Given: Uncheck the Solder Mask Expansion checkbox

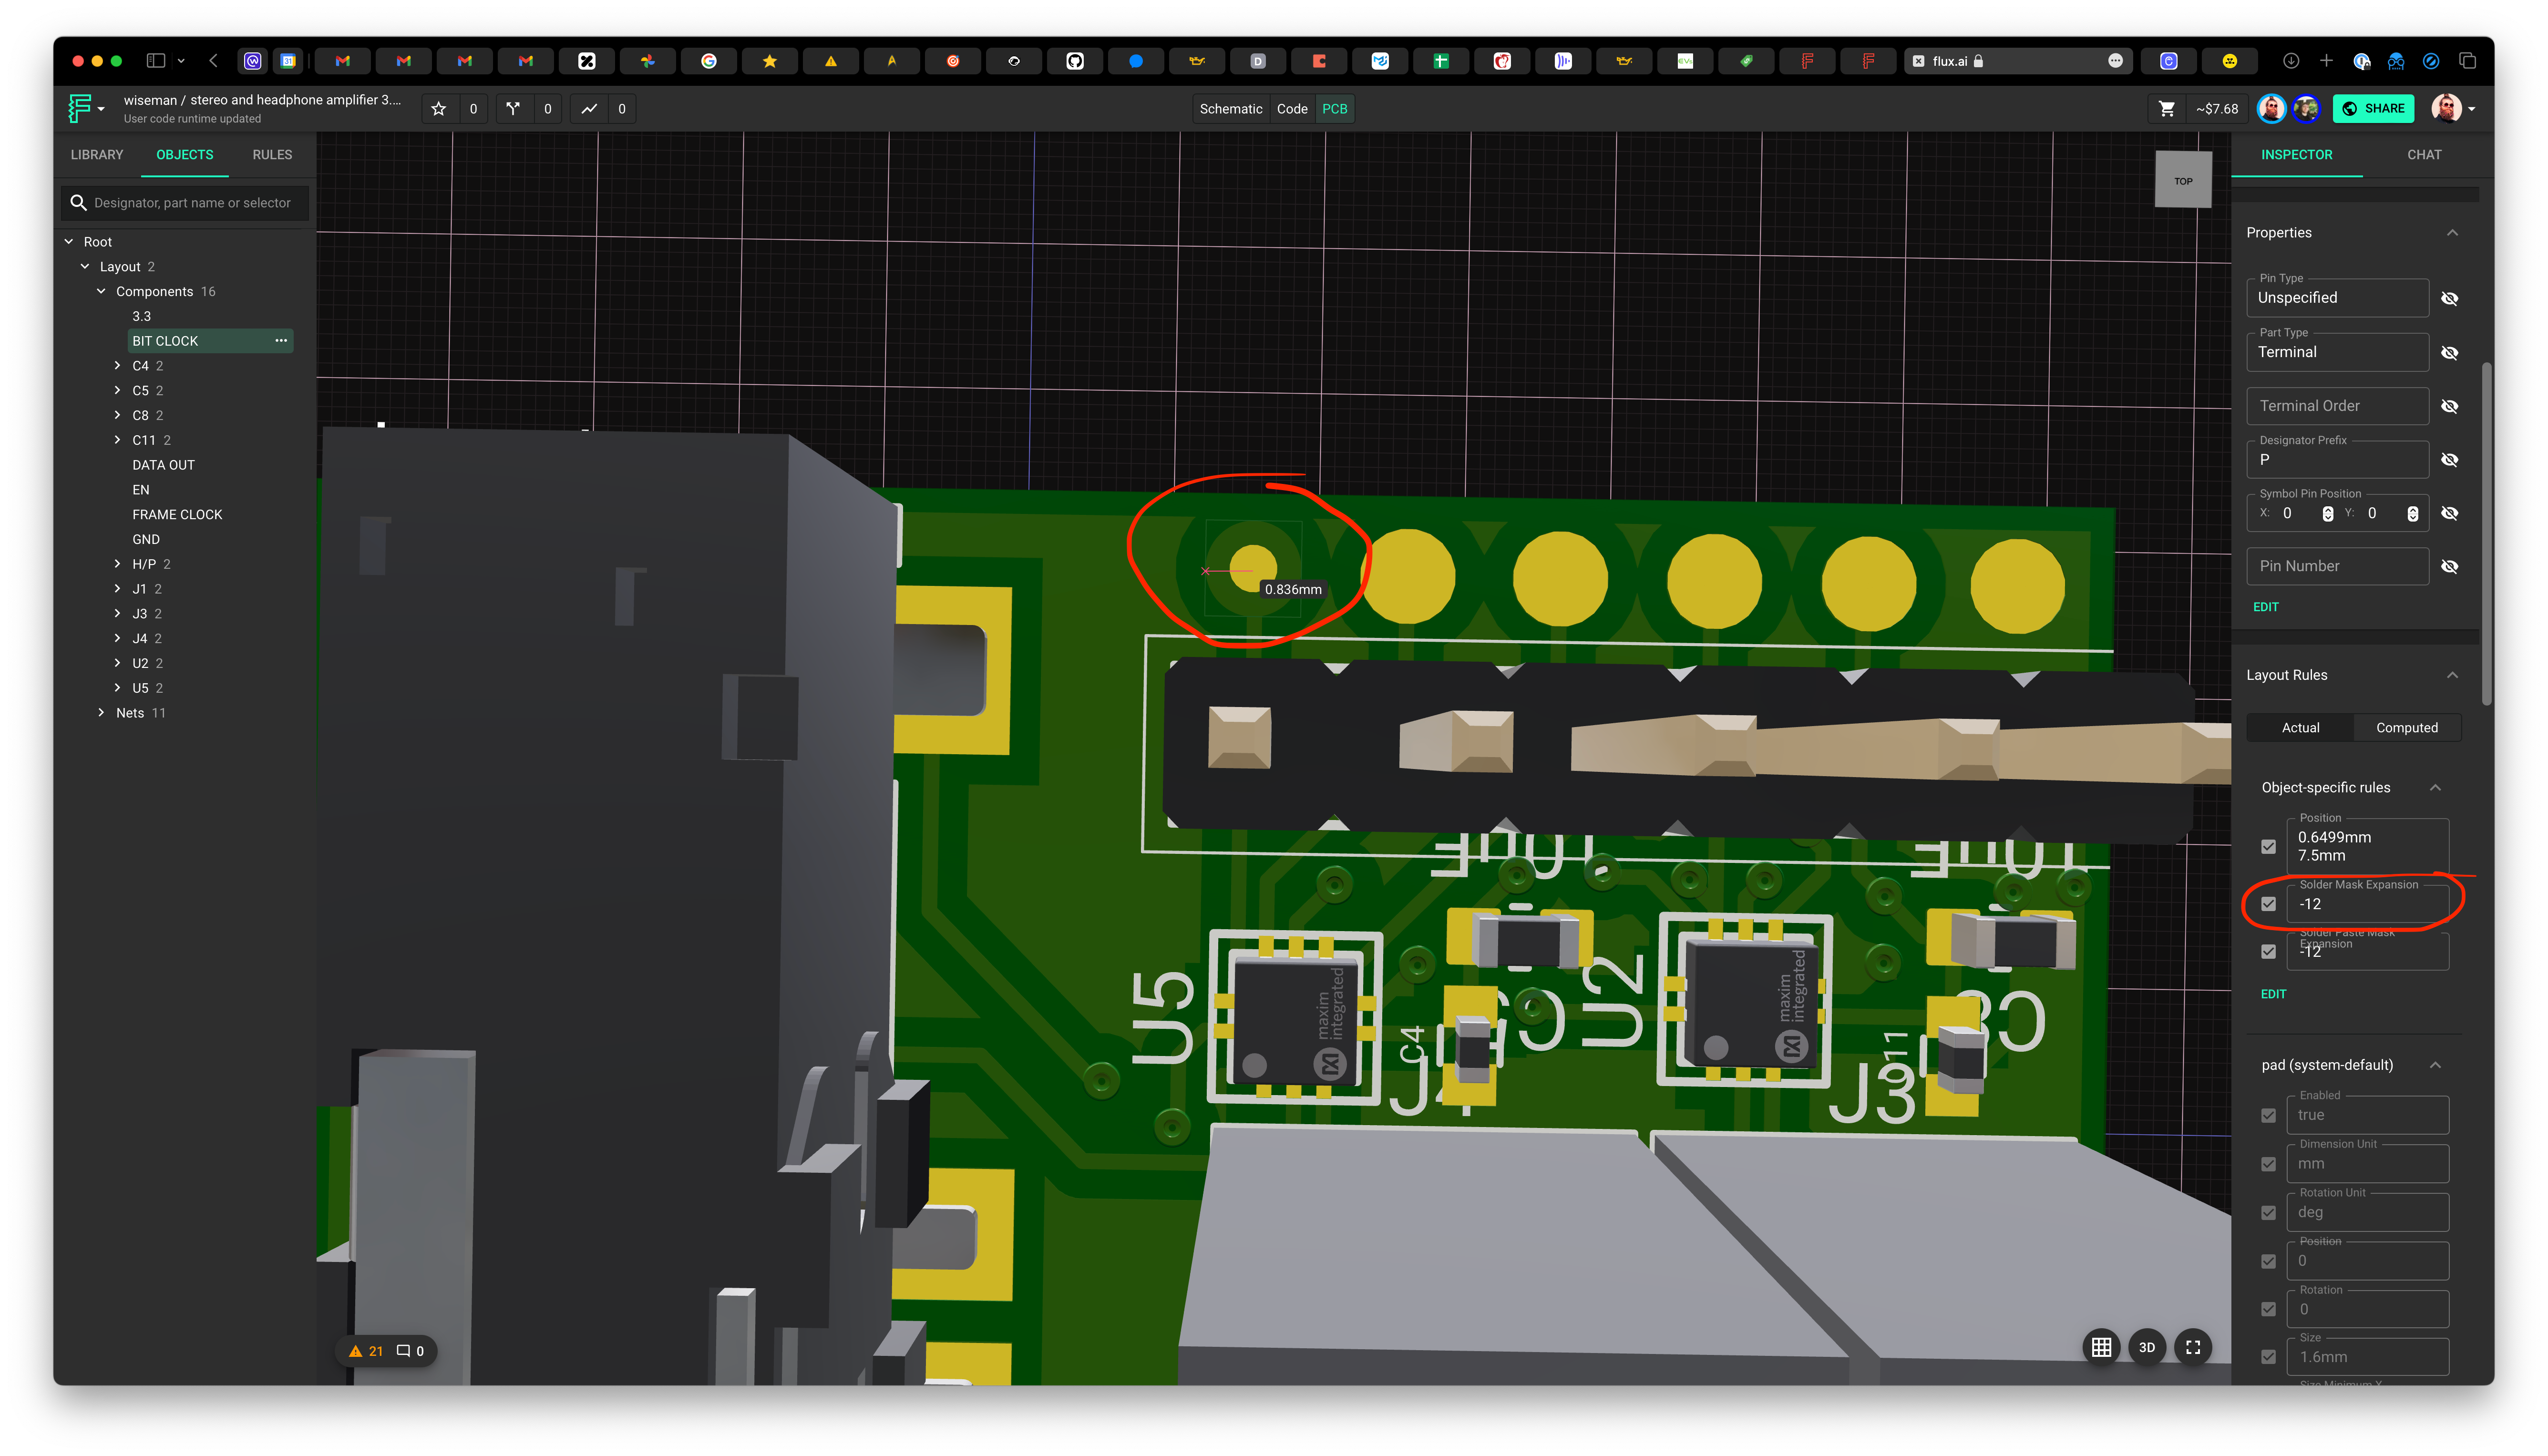Looking at the screenshot, I should [2268, 904].
